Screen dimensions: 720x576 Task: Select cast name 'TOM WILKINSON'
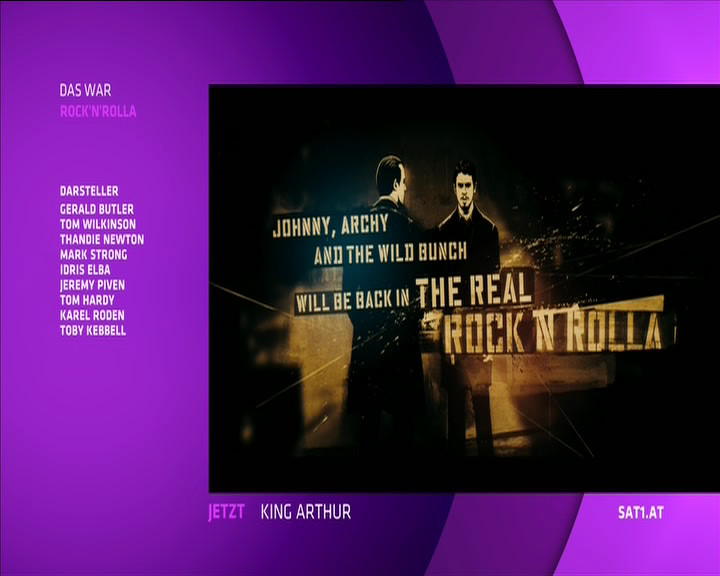point(98,224)
